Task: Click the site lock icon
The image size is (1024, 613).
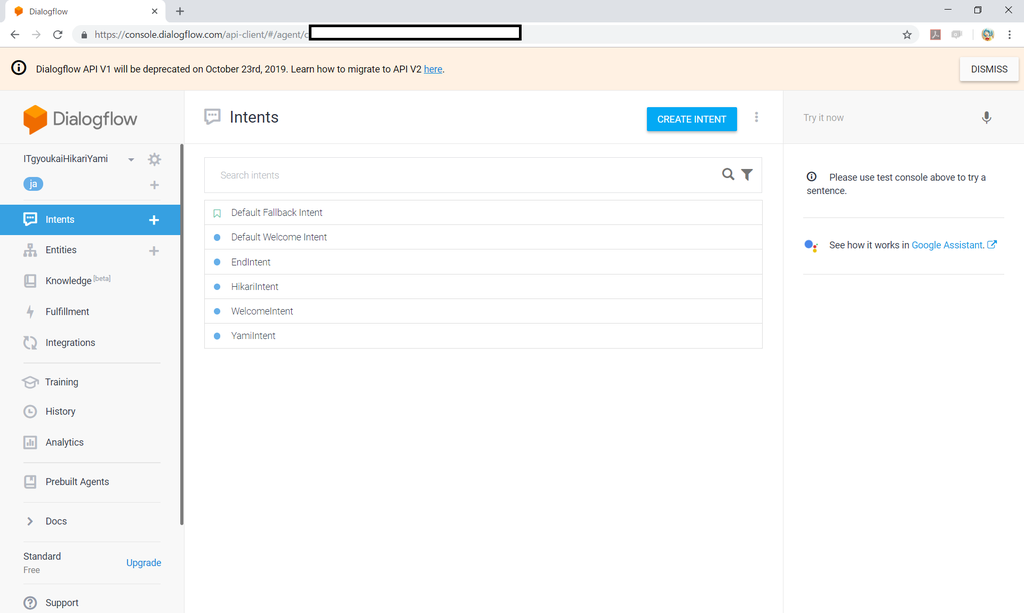Action: pos(84,35)
